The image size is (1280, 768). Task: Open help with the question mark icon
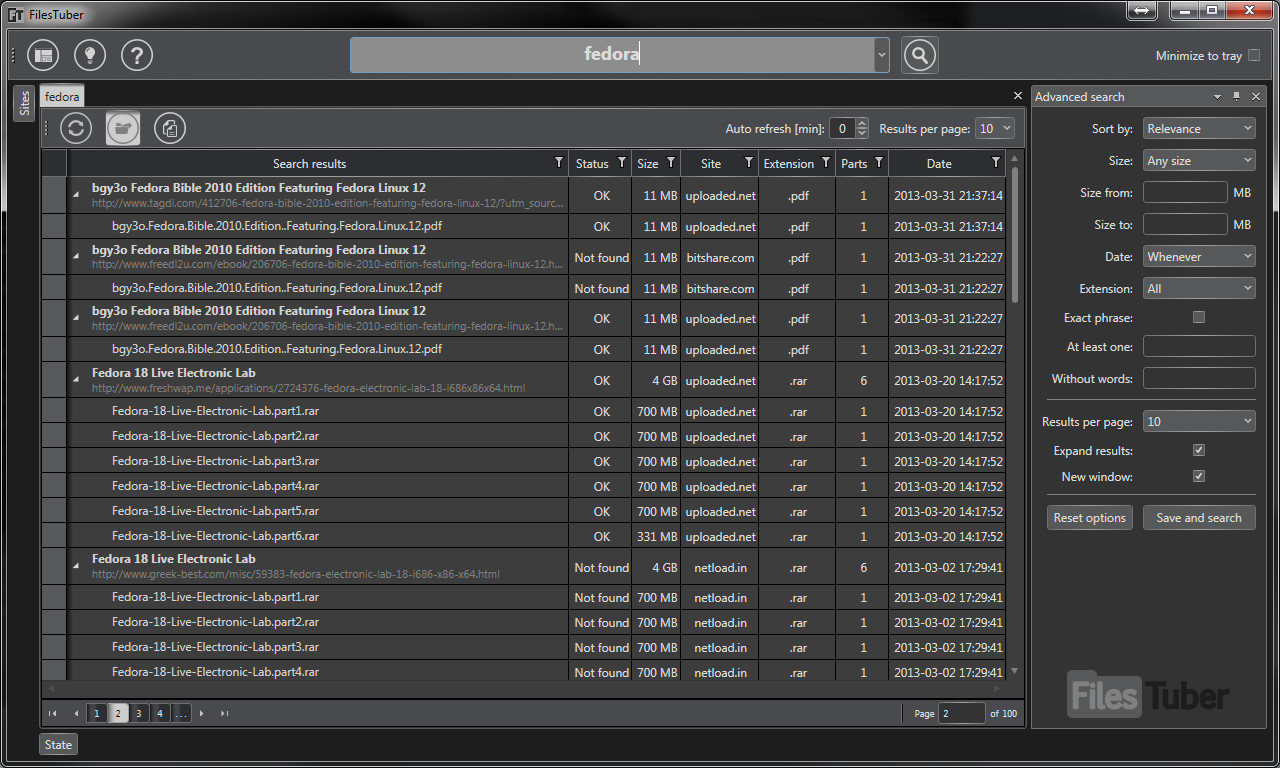[x=137, y=55]
